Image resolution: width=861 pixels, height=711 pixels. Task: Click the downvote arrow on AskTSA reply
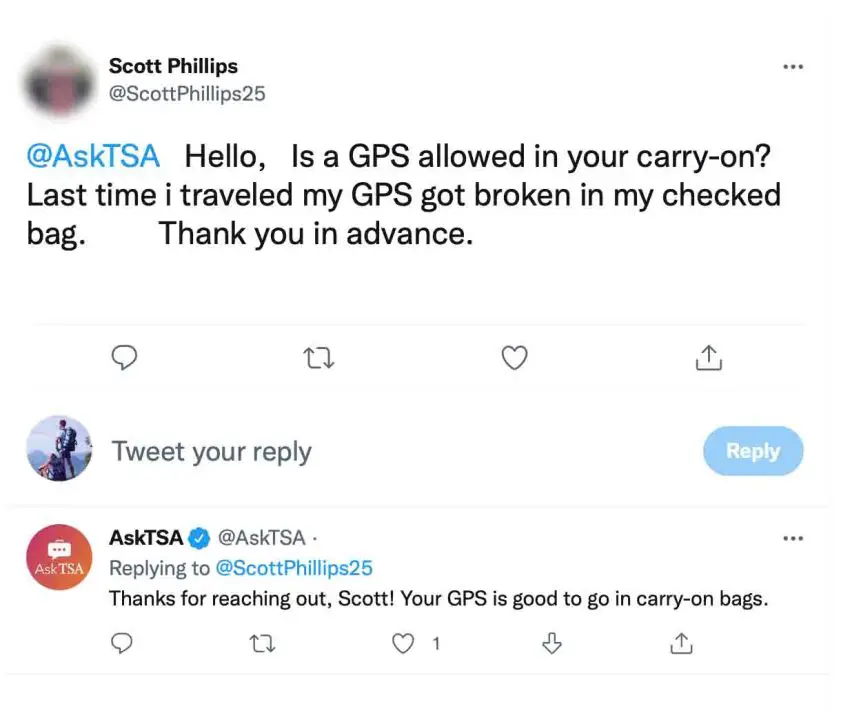click(550, 644)
